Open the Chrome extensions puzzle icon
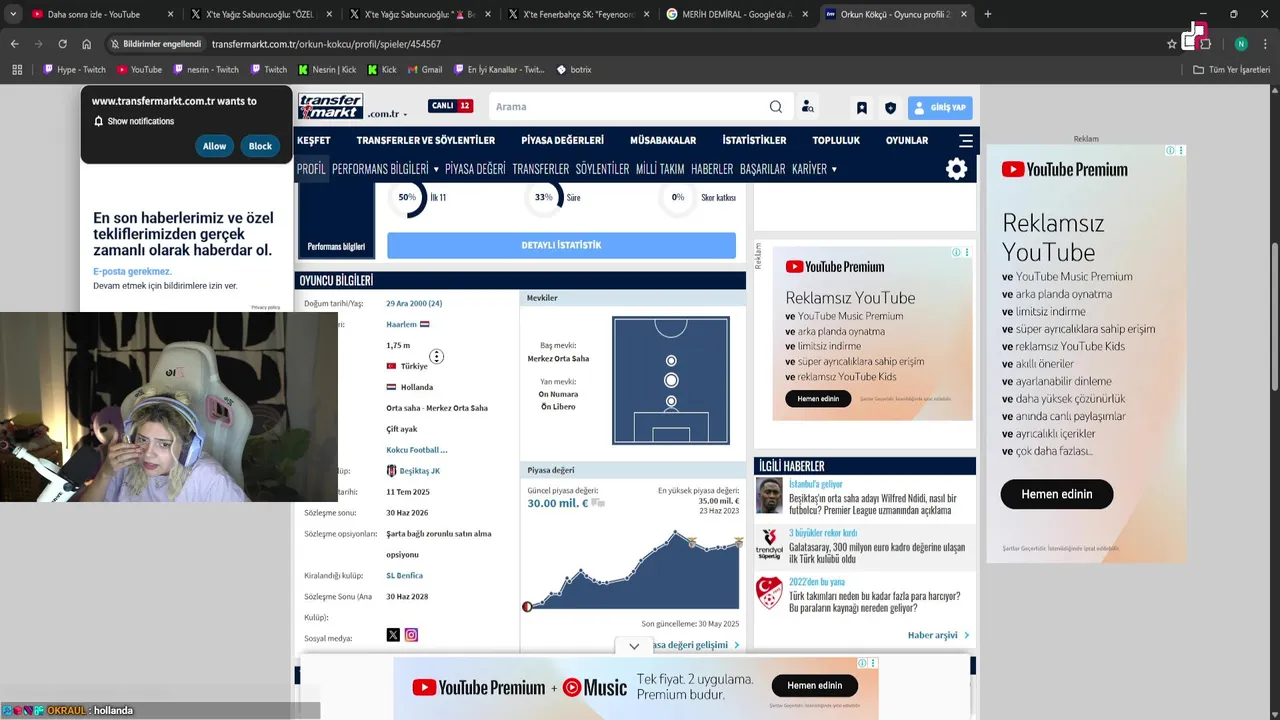This screenshot has width=1280, height=720. [1205, 44]
